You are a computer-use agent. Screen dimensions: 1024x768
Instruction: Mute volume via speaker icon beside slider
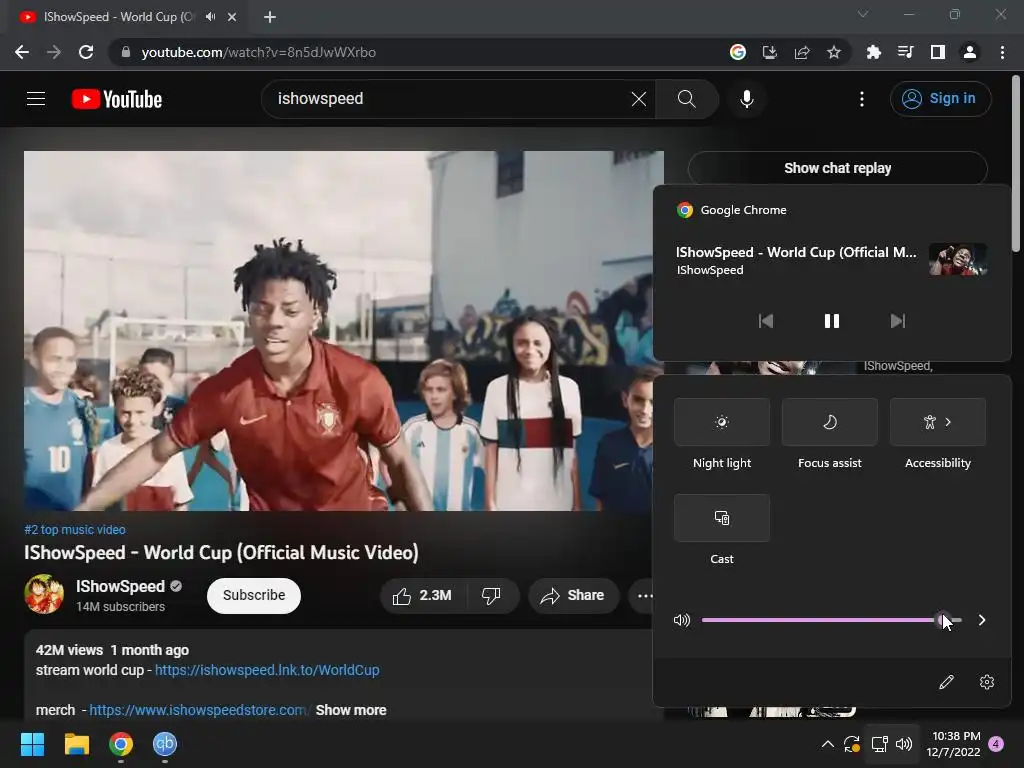tap(682, 620)
